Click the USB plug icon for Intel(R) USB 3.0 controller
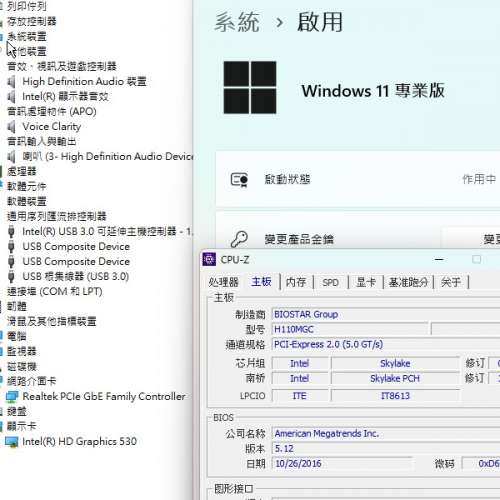The width and height of the screenshot is (500, 500). pos(11,231)
